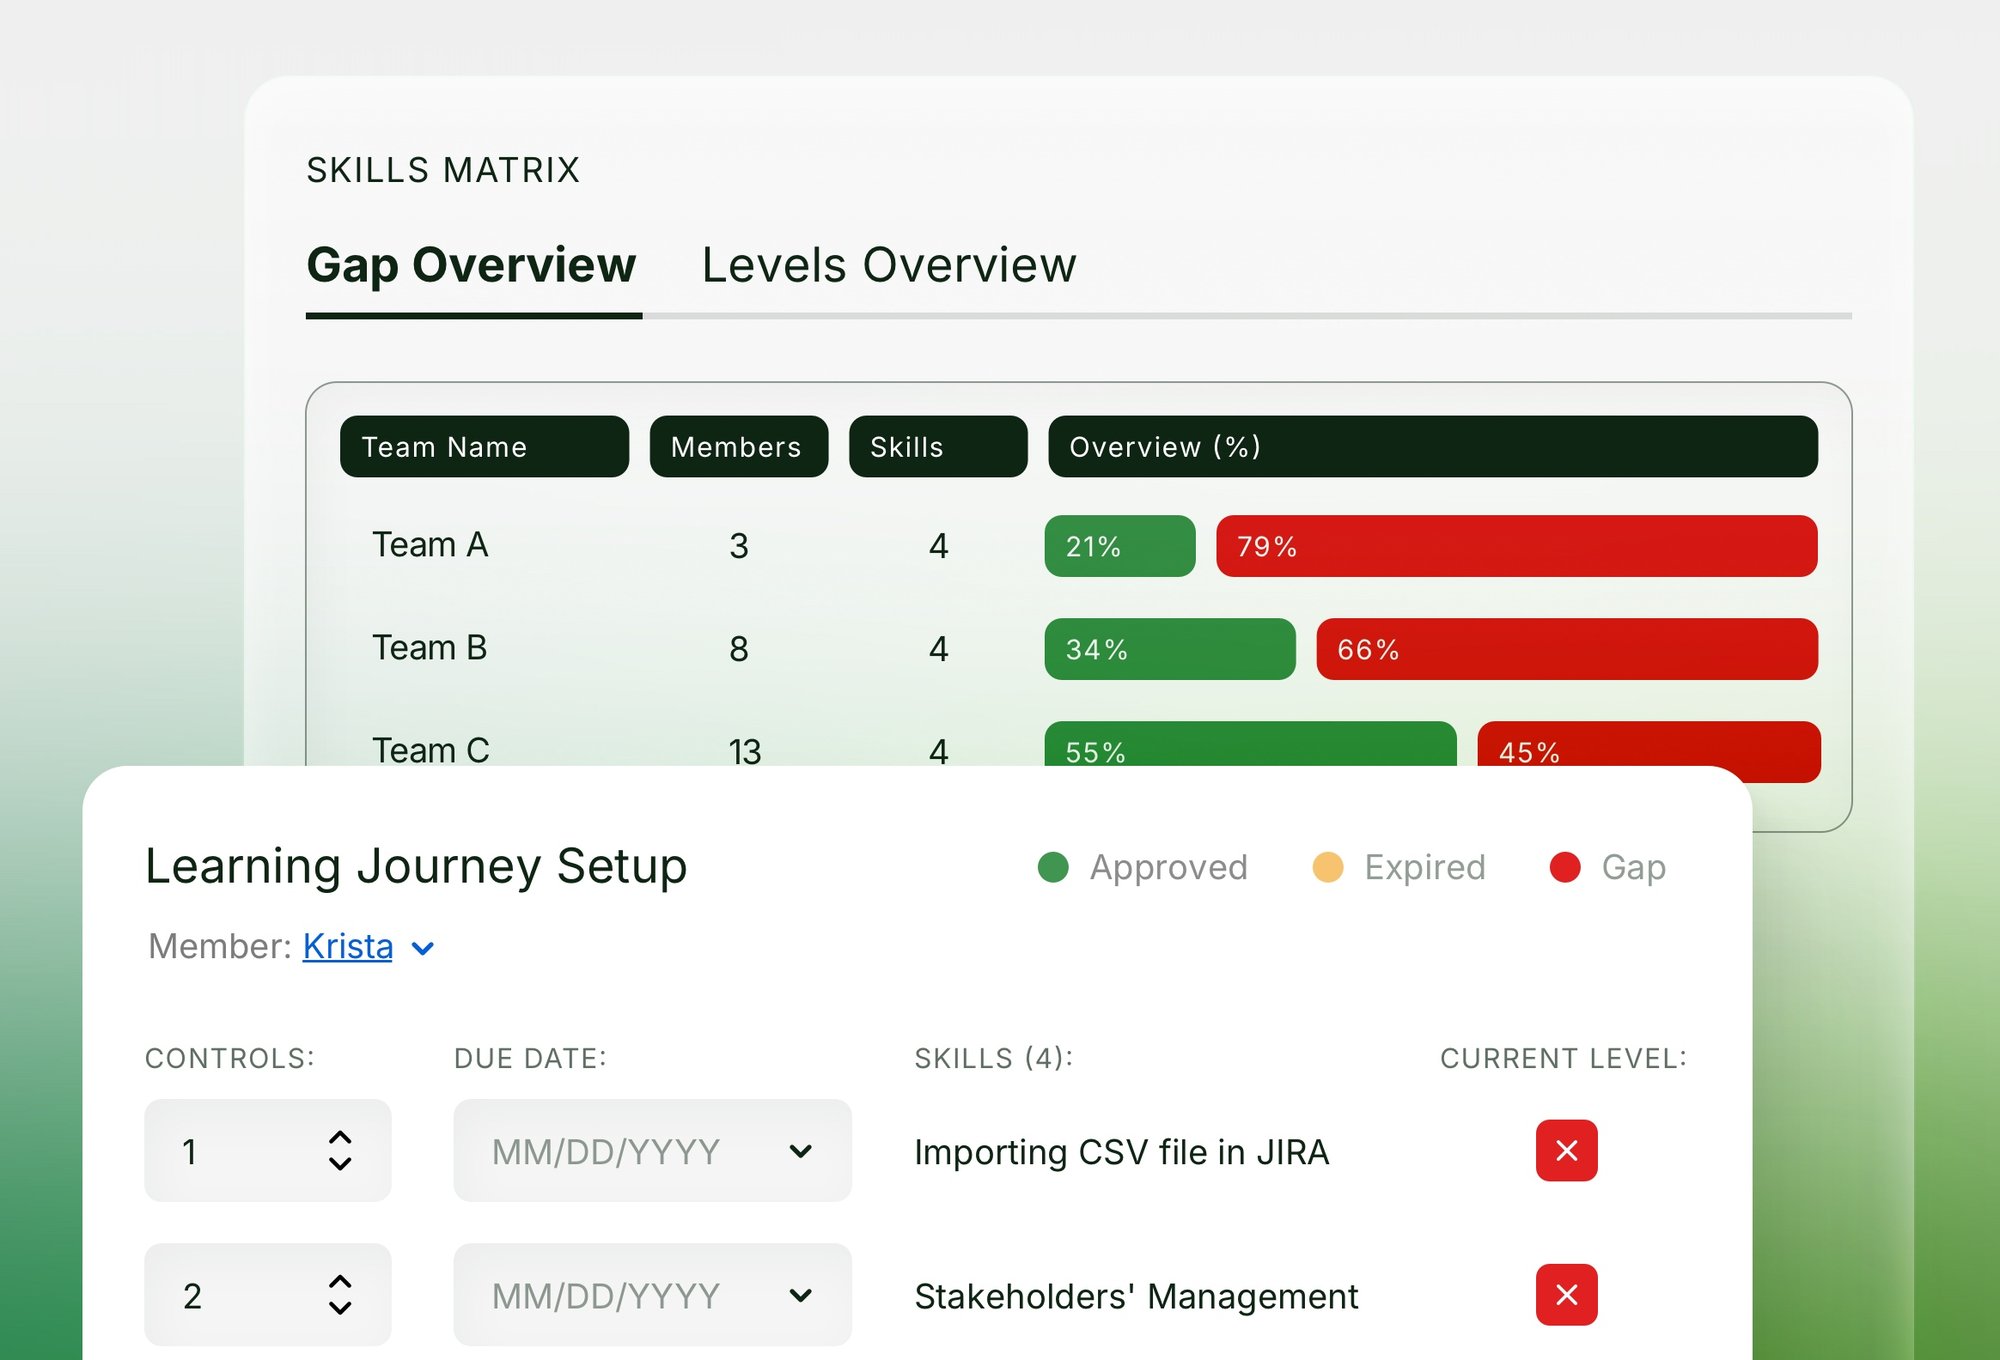Viewport: 2000px width, 1360px height.
Task: Open due date field for Stakeholders' Management
Action: (652, 1294)
